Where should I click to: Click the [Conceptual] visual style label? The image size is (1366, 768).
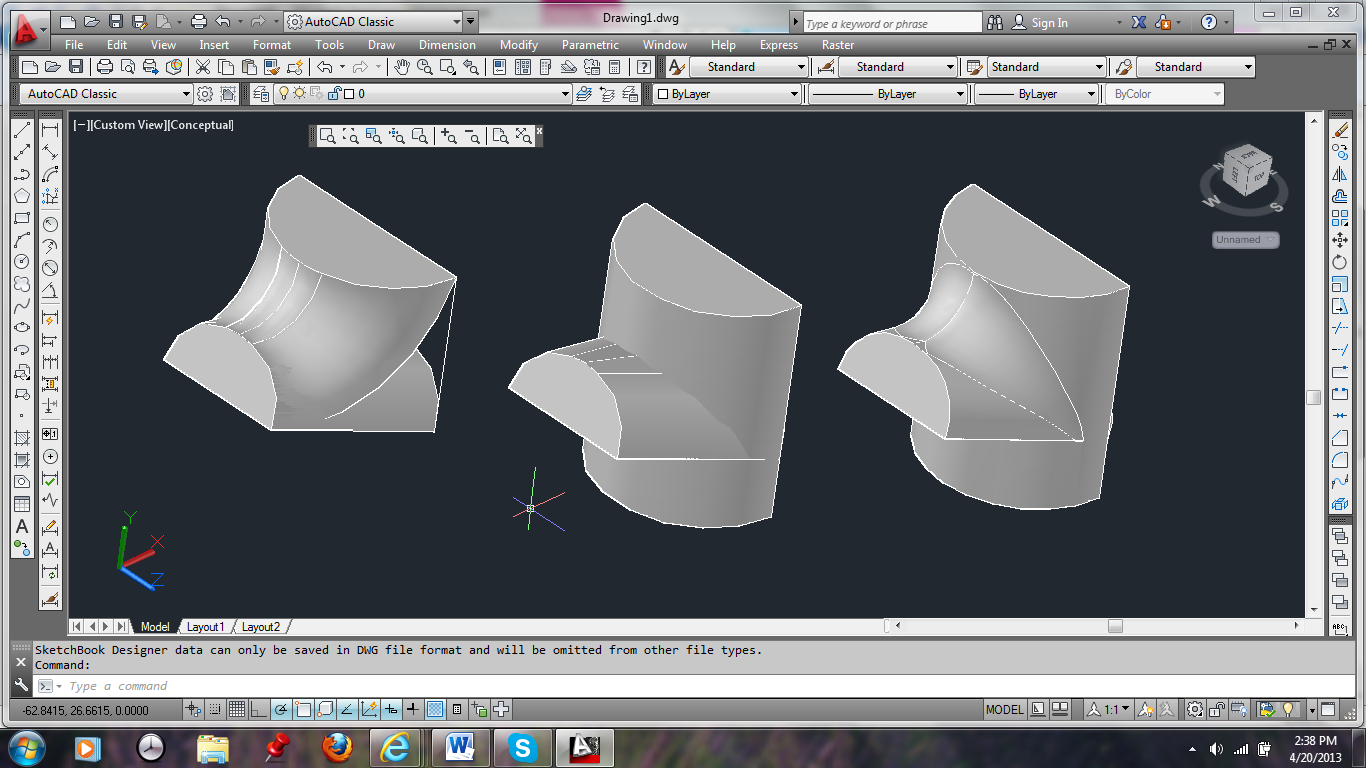pyautogui.click(x=201, y=125)
